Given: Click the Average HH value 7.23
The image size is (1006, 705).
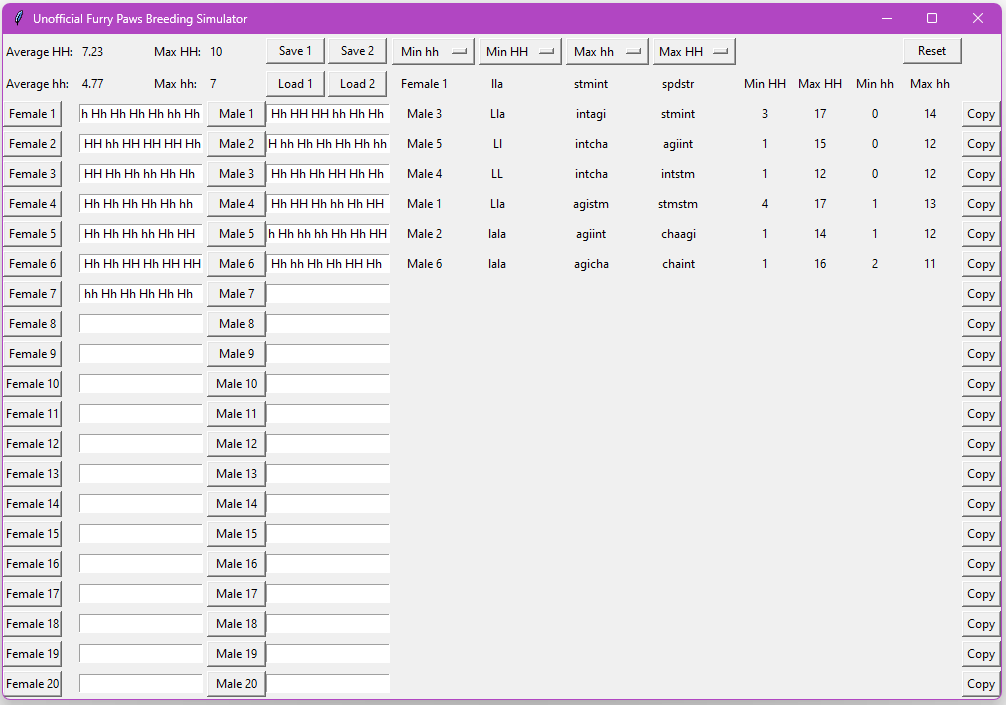Looking at the screenshot, I should [92, 51].
